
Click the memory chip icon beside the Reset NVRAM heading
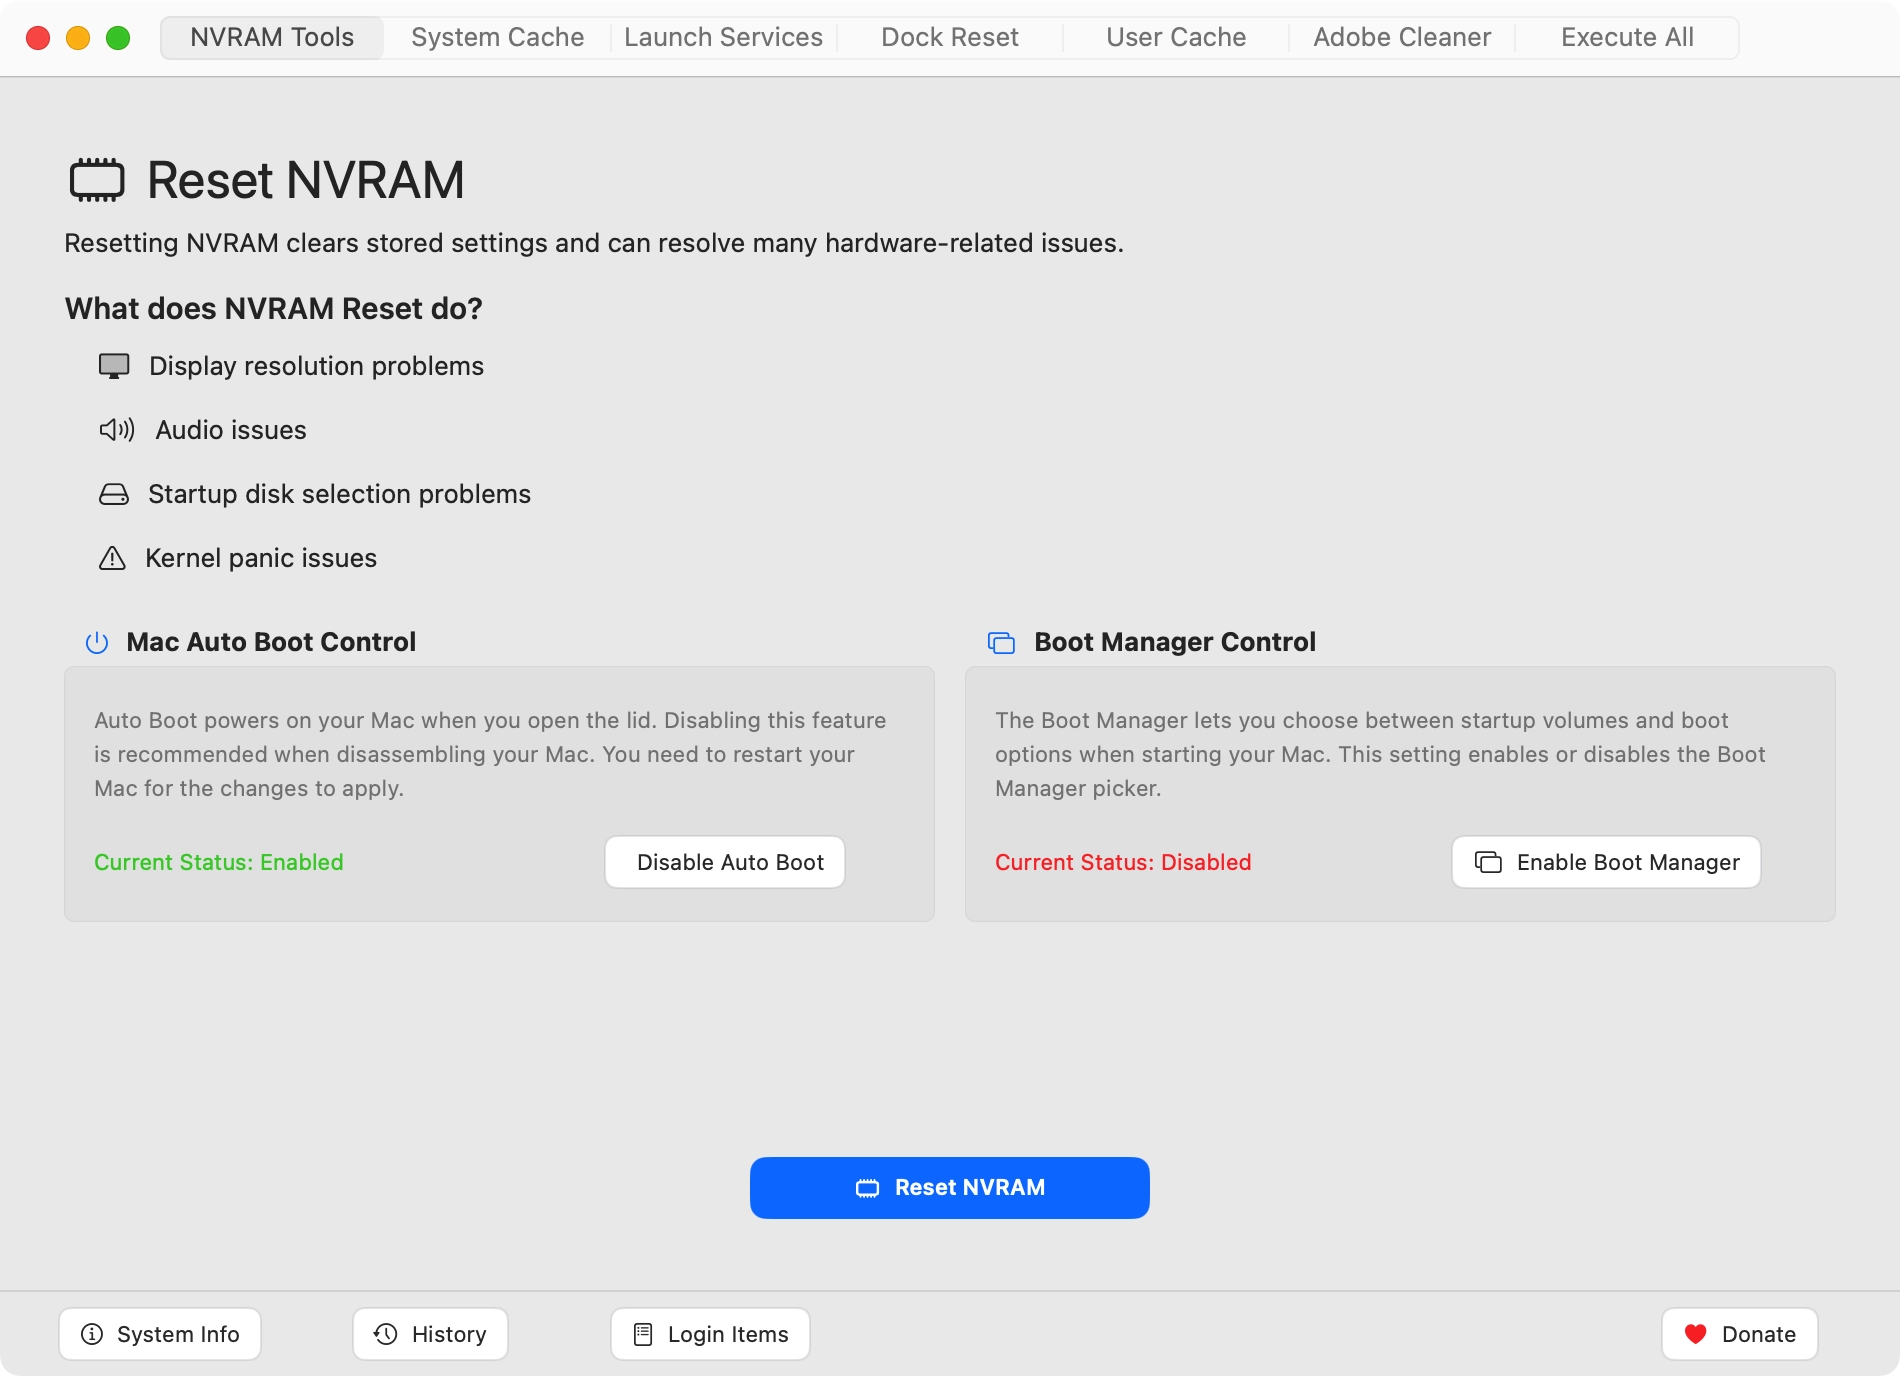click(97, 180)
